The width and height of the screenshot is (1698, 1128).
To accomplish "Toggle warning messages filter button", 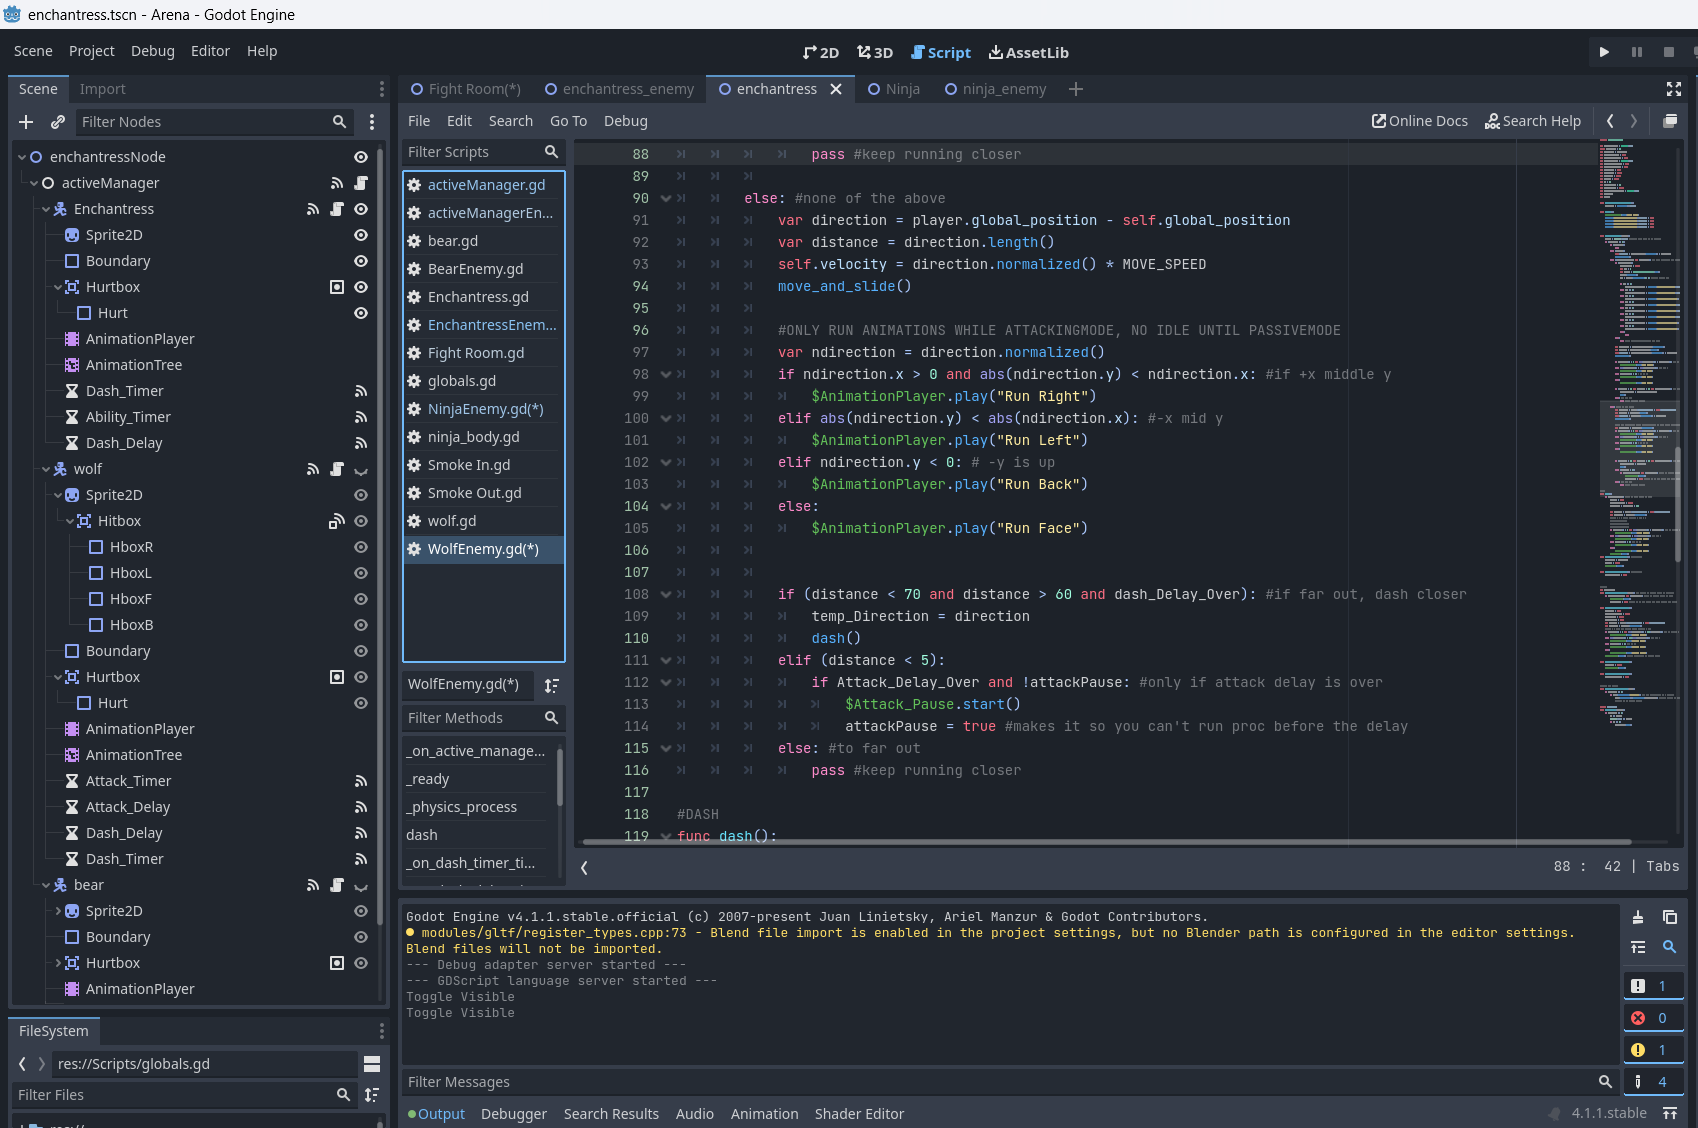I will pos(1653,1050).
